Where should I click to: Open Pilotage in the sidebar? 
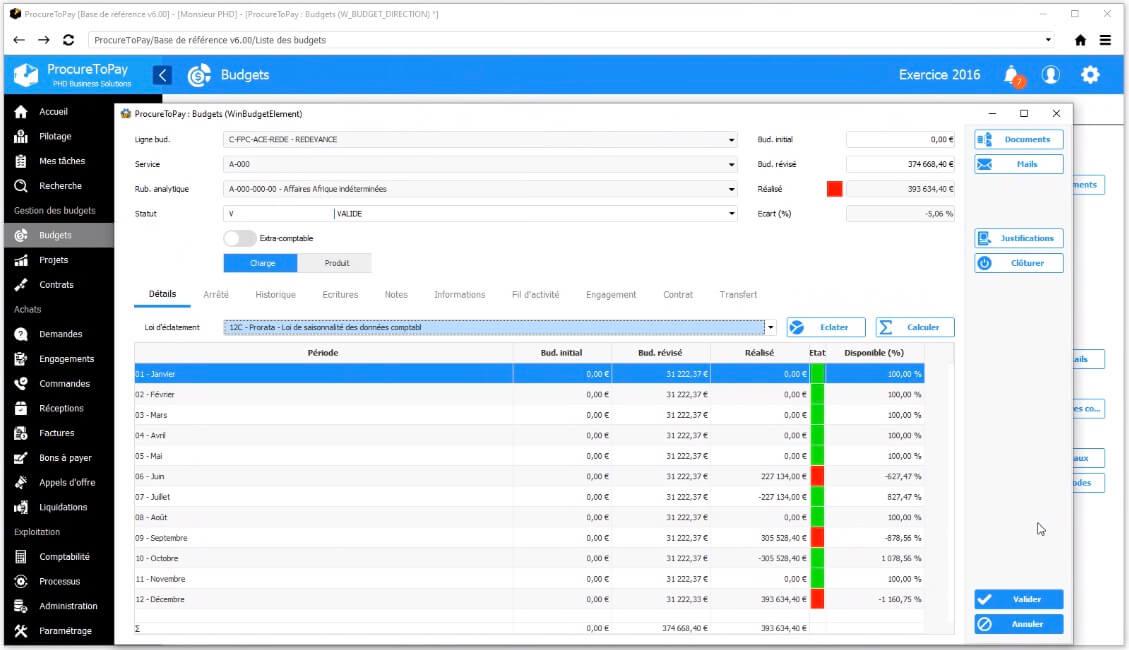55,136
